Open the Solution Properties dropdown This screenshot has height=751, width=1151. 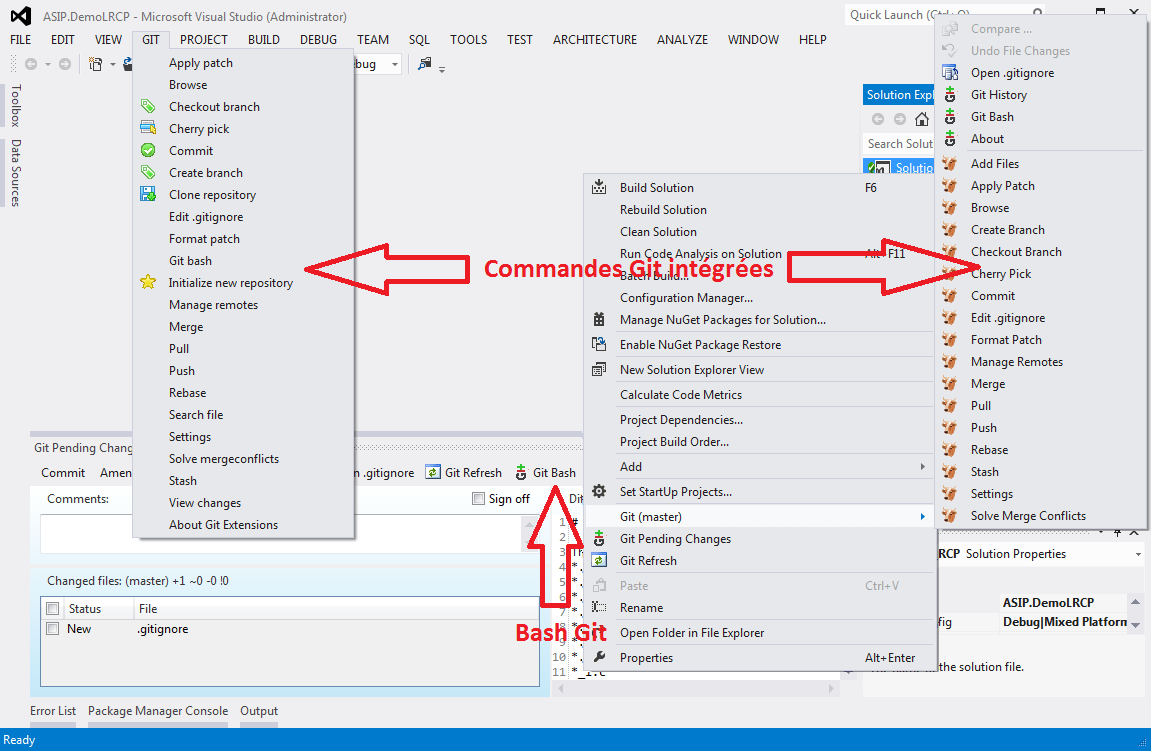(x=1138, y=554)
